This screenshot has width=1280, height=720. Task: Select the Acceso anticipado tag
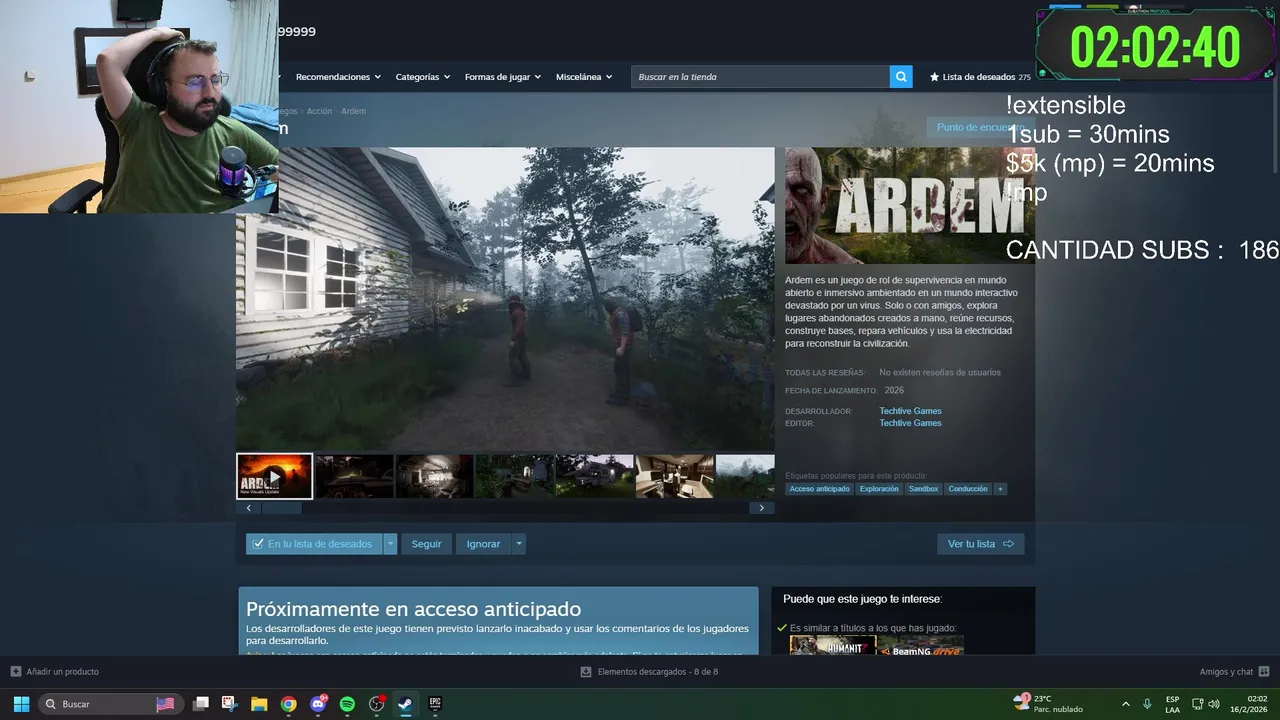point(819,489)
